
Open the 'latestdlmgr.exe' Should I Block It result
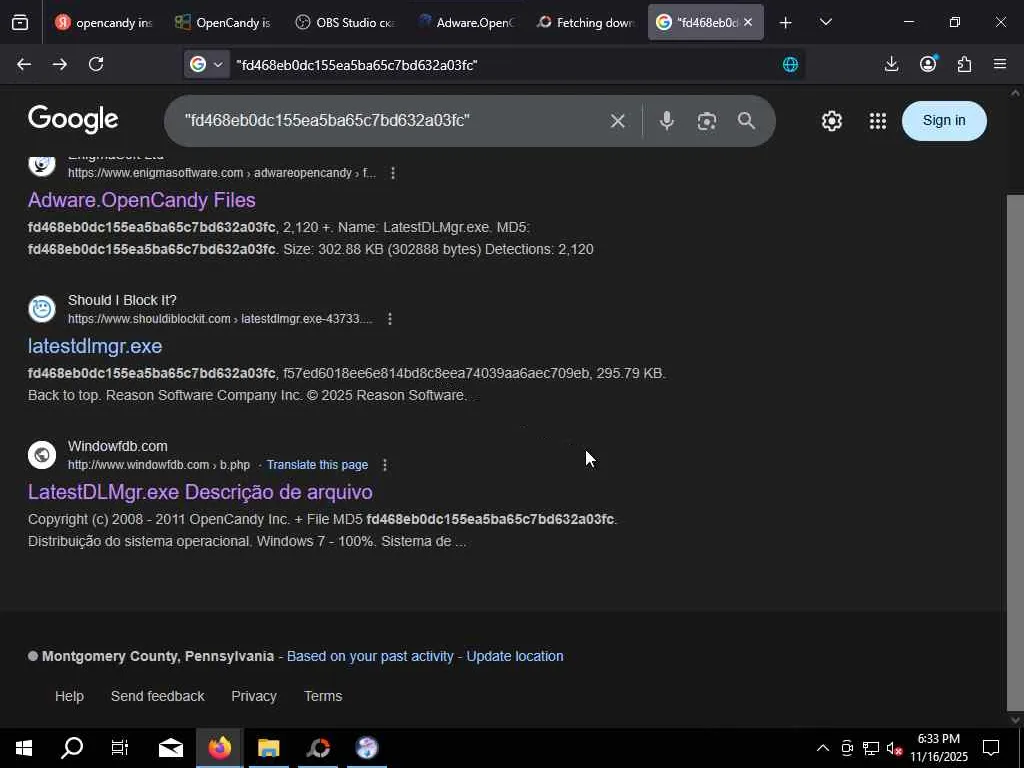pos(95,346)
